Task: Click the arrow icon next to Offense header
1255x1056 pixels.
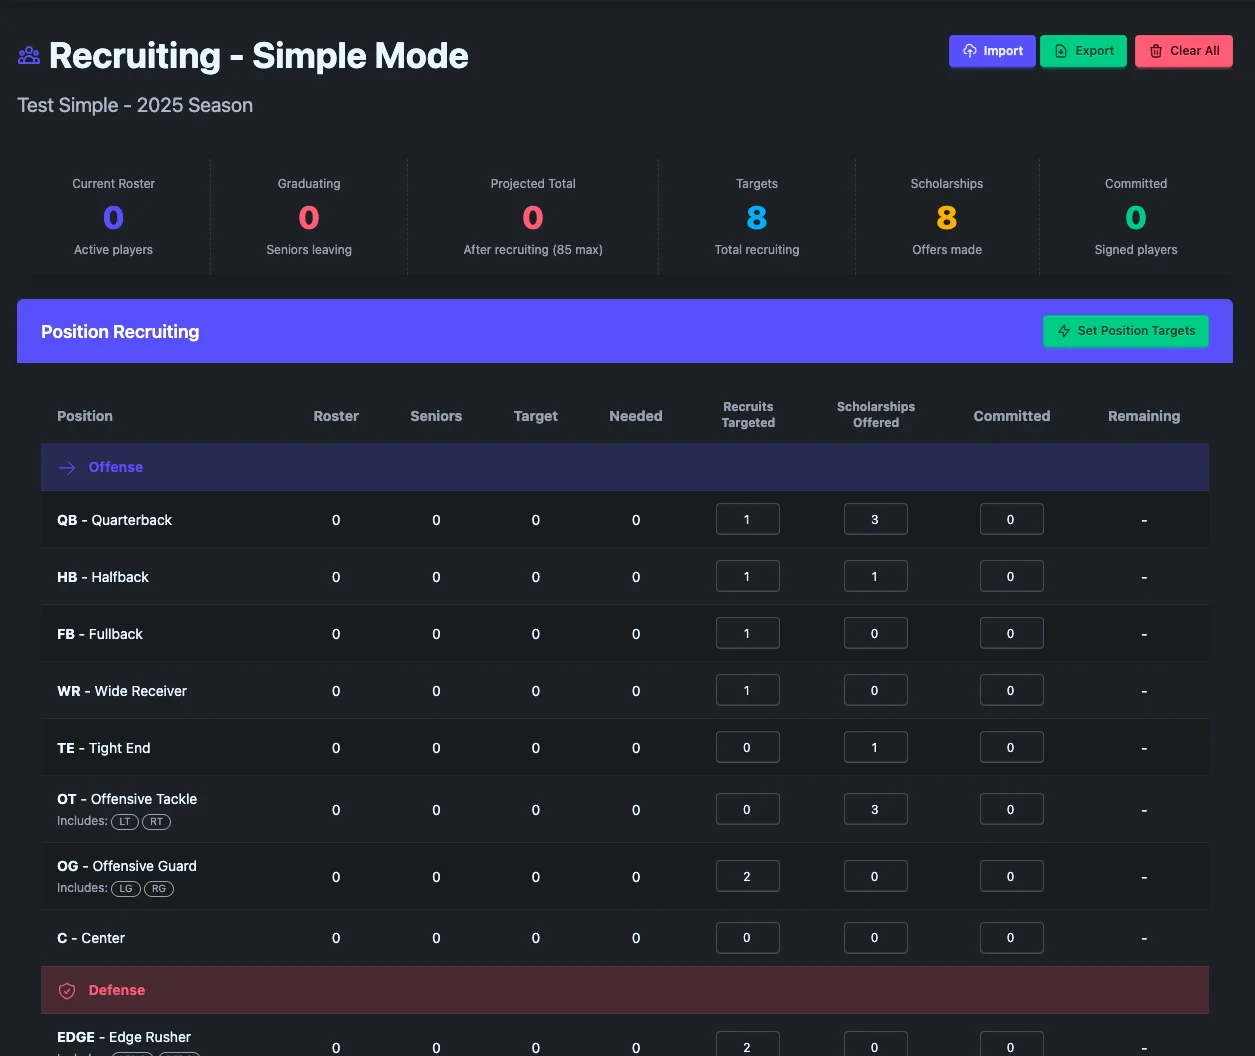Action: (66, 466)
